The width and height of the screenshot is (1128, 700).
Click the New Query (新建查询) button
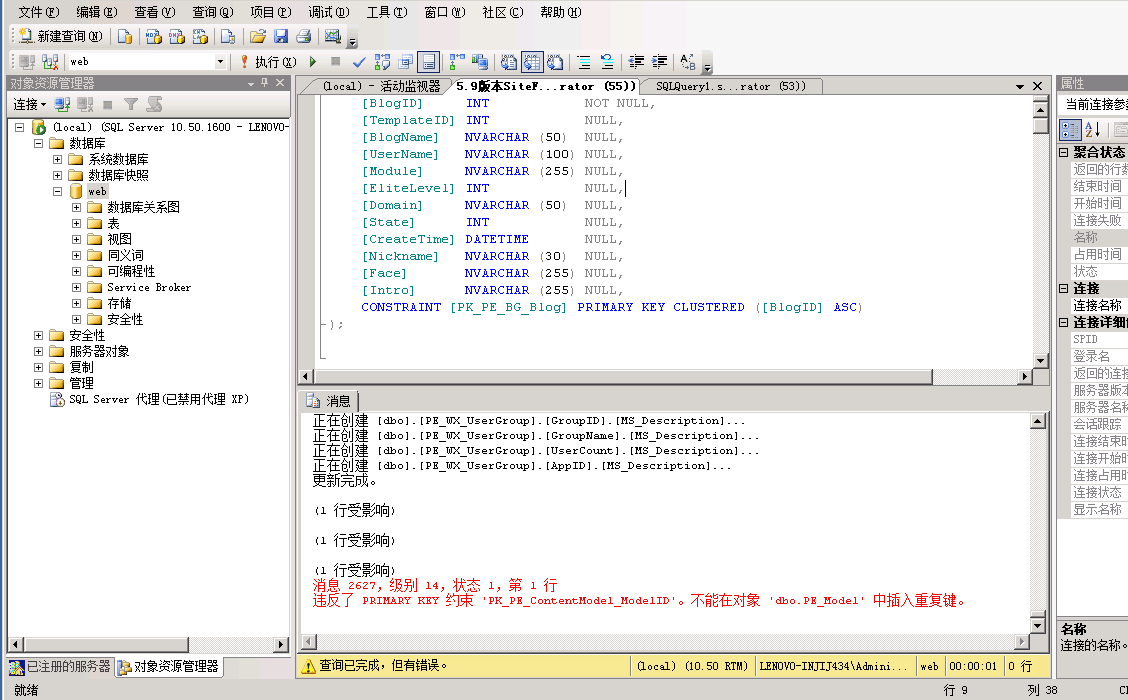point(60,37)
